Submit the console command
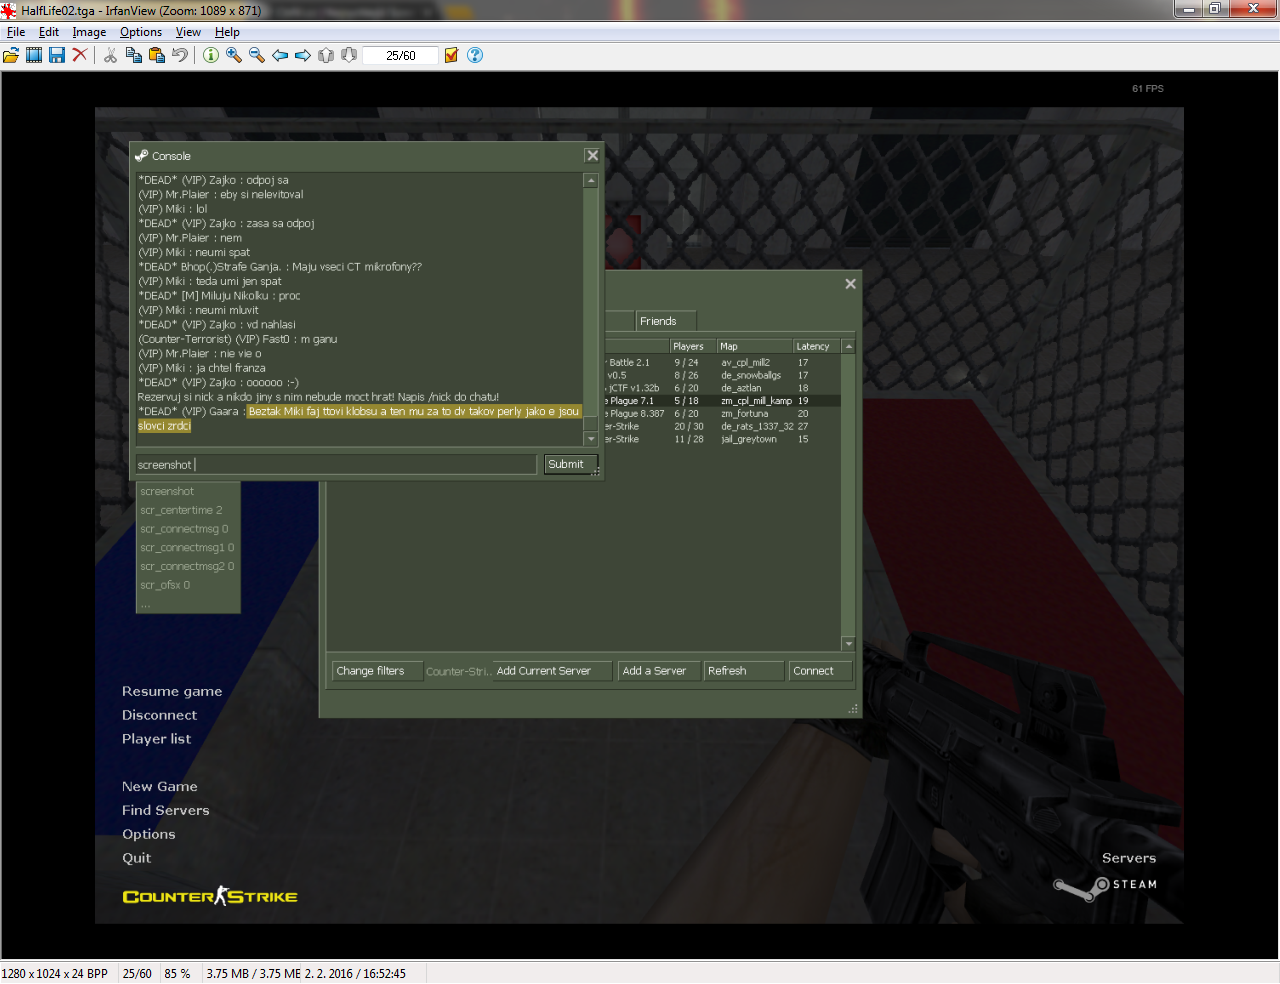The width and height of the screenshot is (1280, 984). pyautogui.click(x=569, y=464)
